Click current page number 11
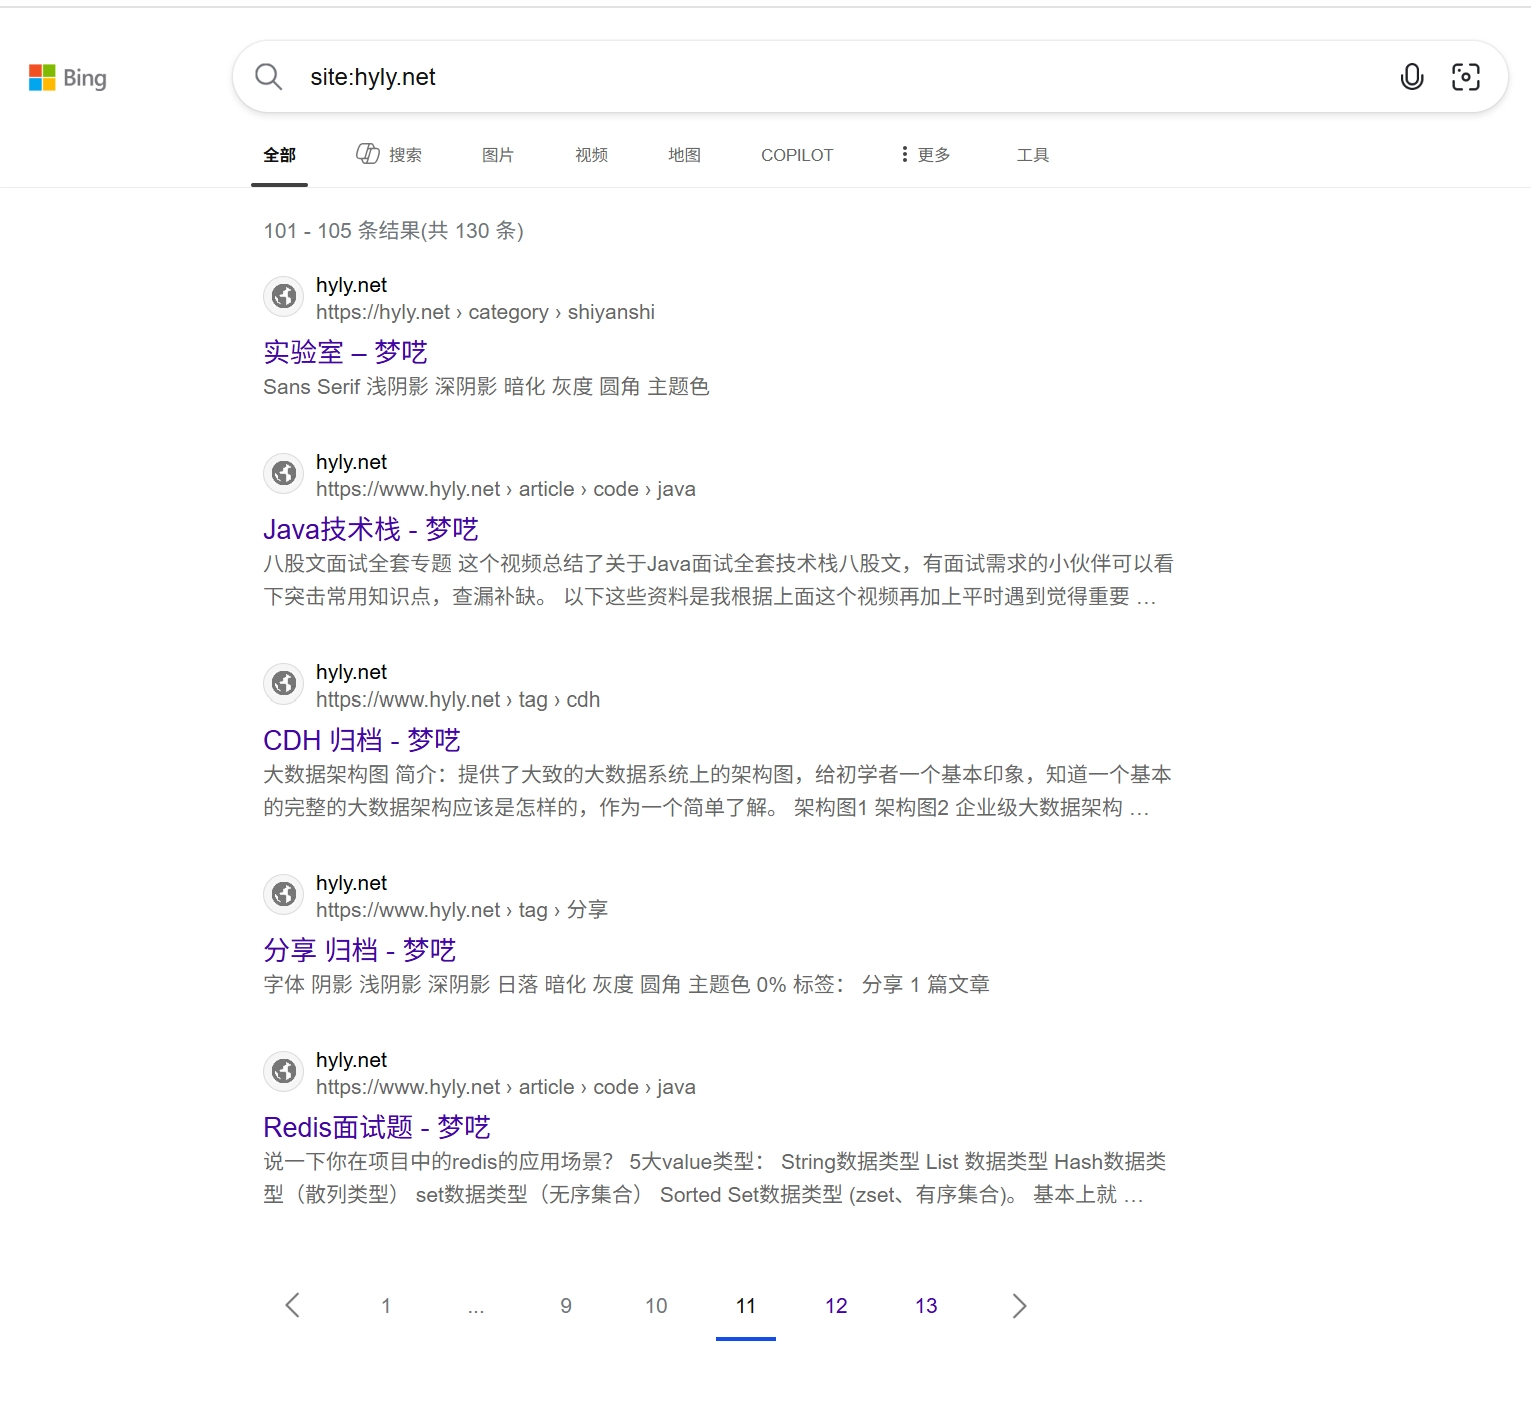 coord(746,1306)
